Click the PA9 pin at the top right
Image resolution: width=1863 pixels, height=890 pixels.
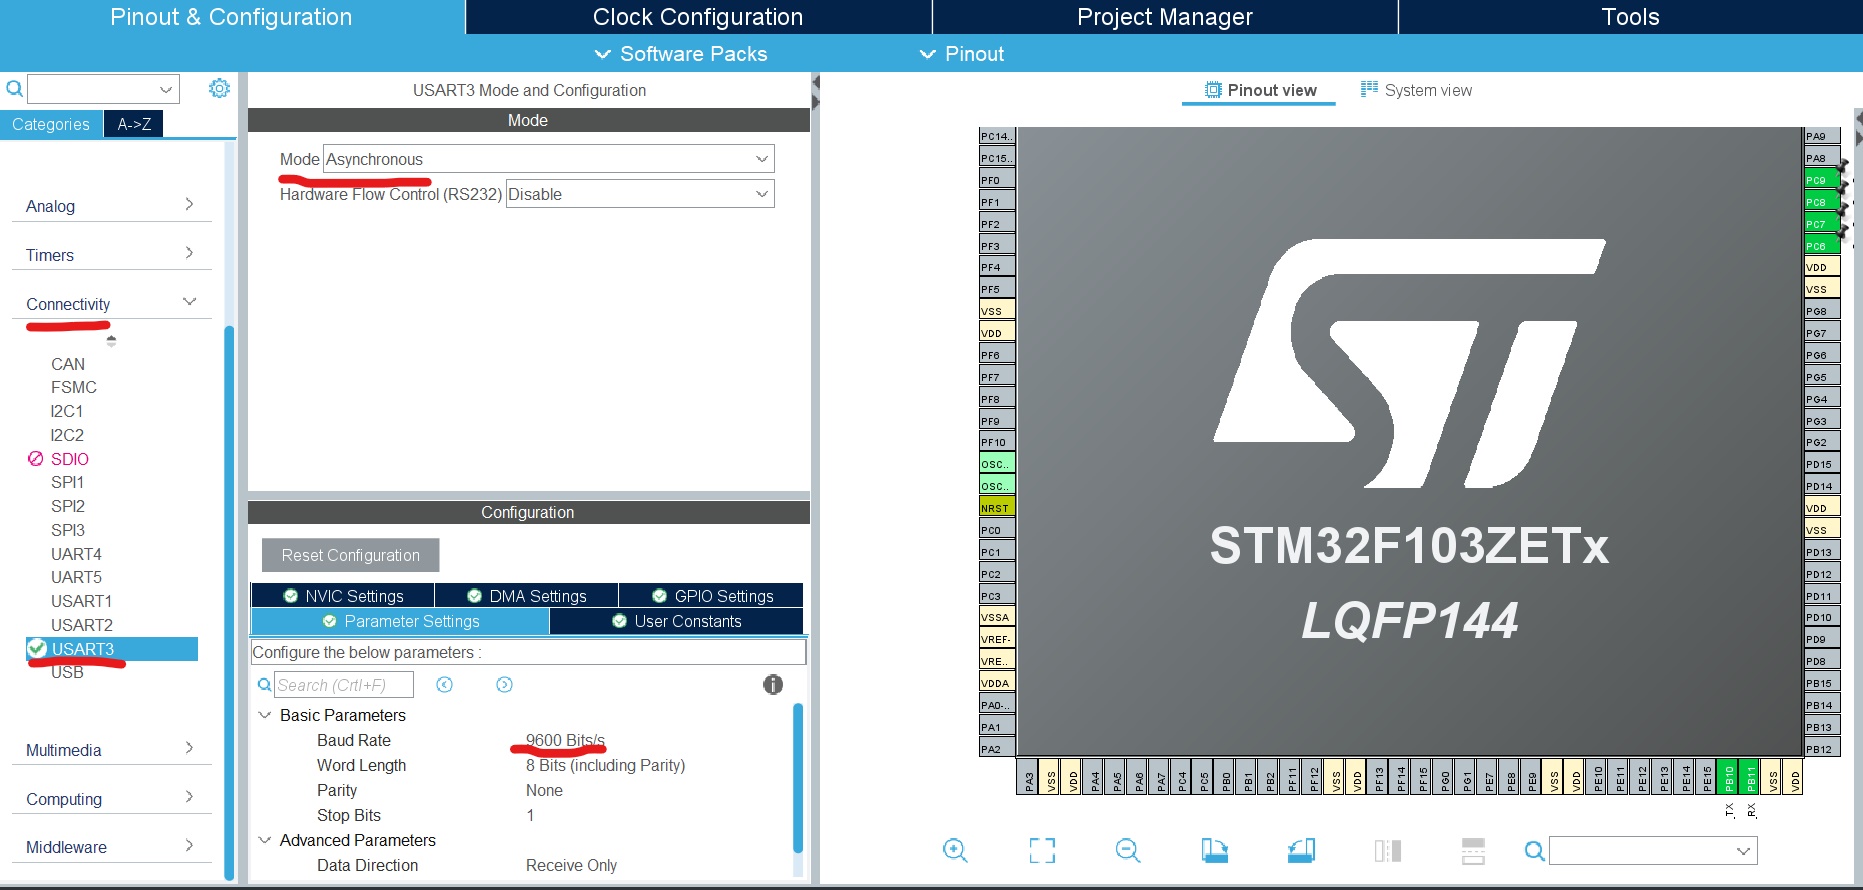tap(1822, 136)
